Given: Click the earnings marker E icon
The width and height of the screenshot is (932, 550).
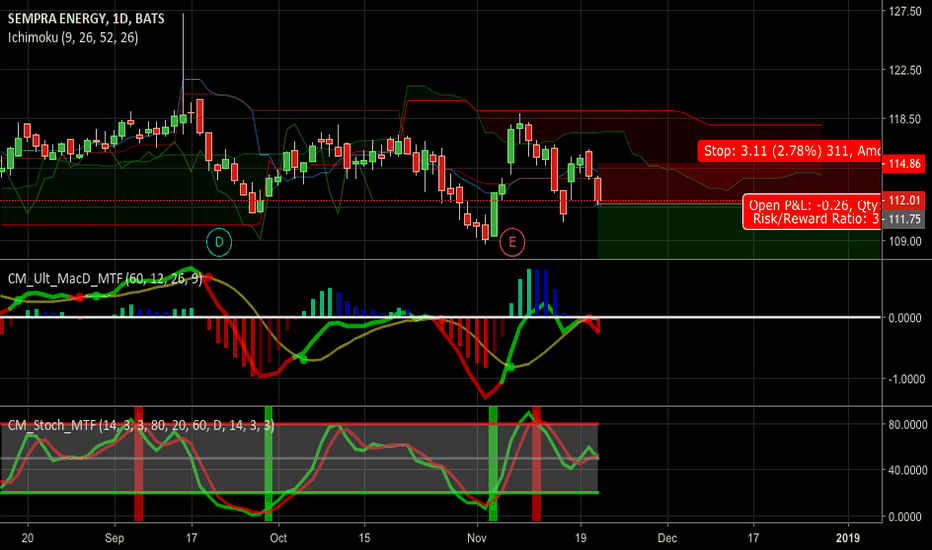Looking at the screenshot, I should pyautogui.click(x=512, y=243).
